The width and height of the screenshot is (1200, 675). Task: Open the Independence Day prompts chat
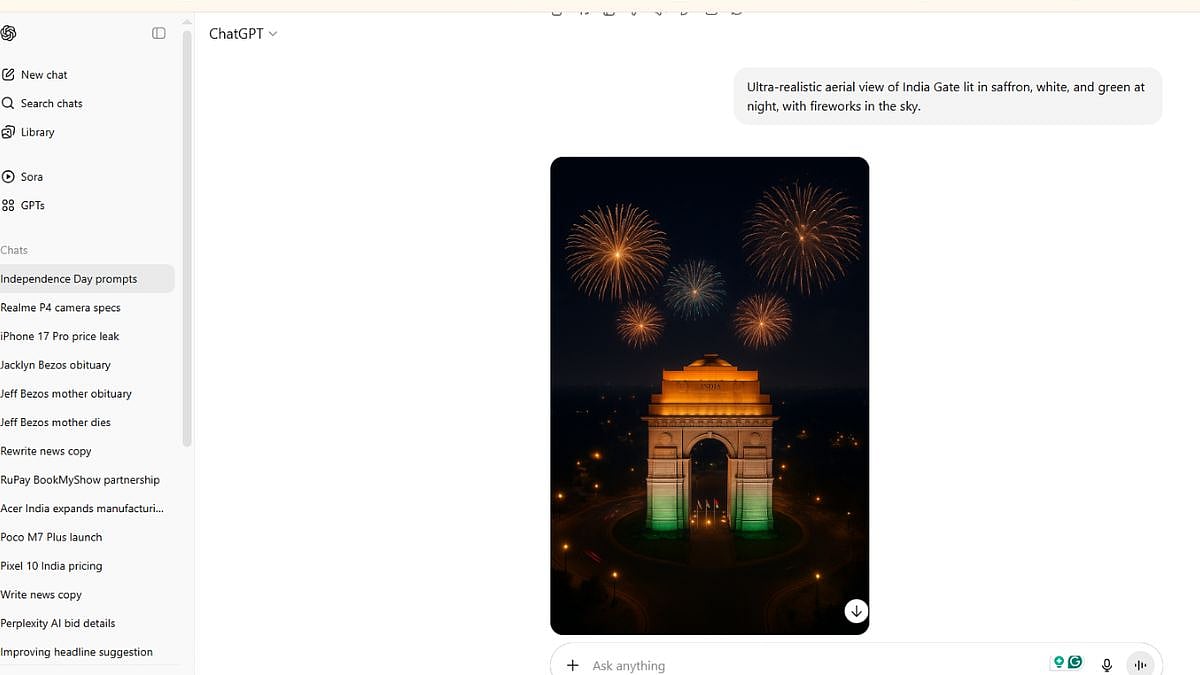69,279
